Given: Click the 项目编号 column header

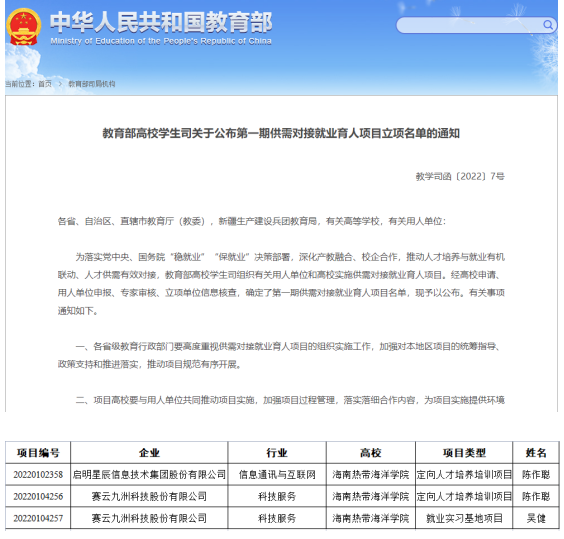Looking at the screenshot, I should 38,453.
